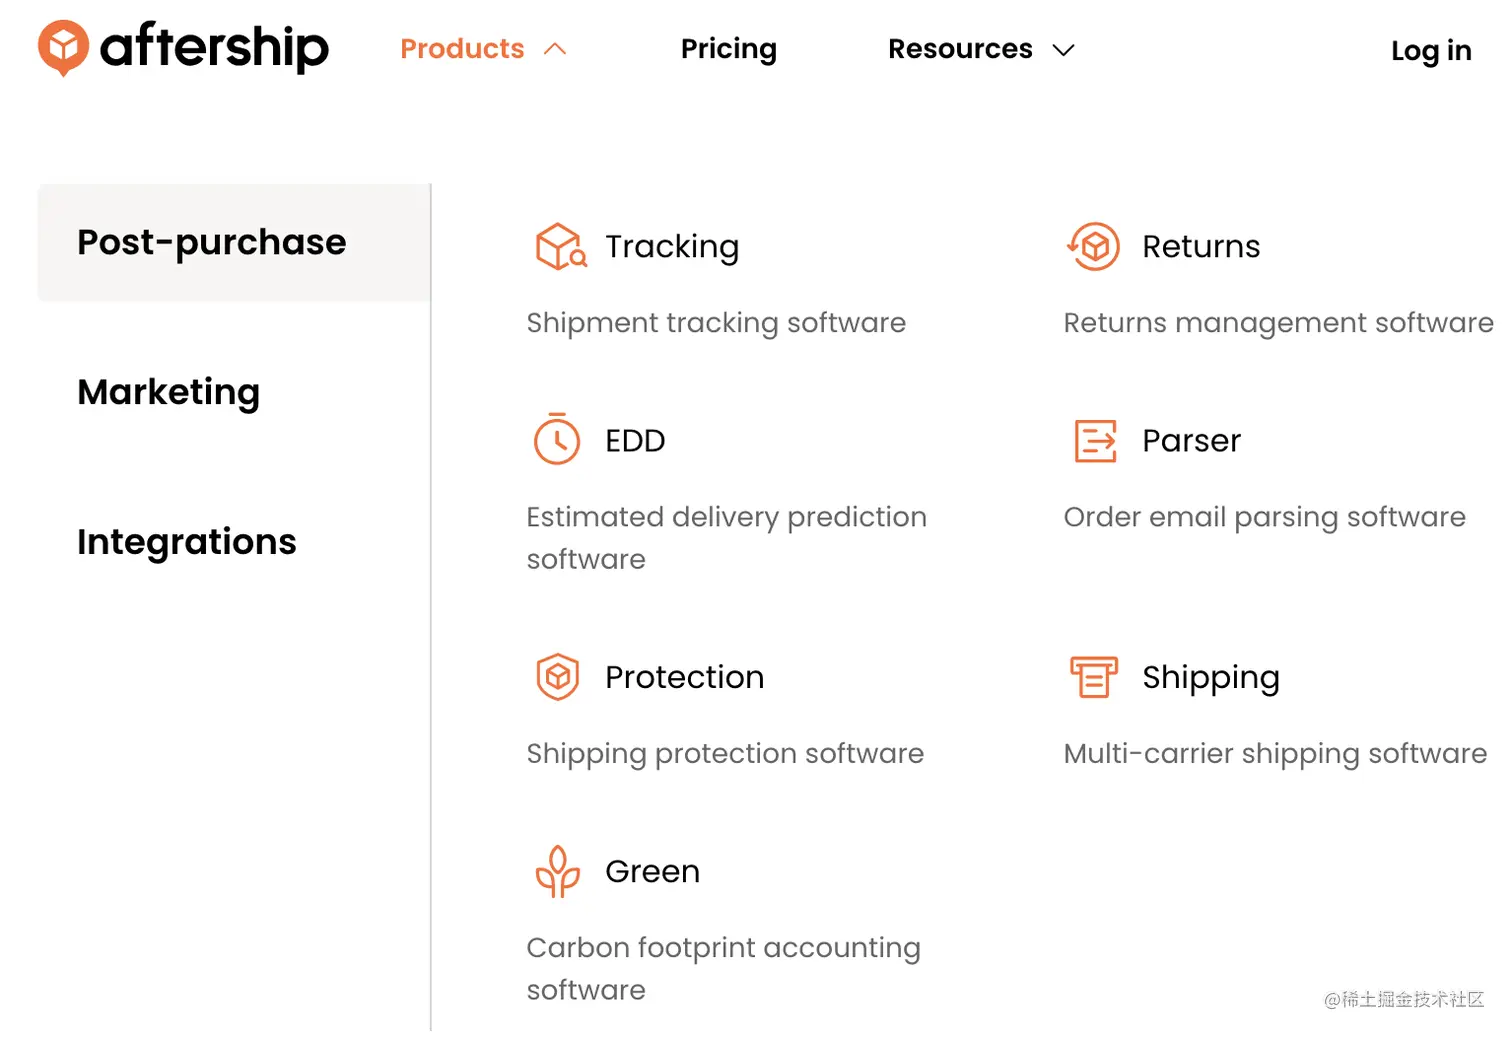Open the Returns product link
1512x1037 pixels.
[x=1201, y=247]
